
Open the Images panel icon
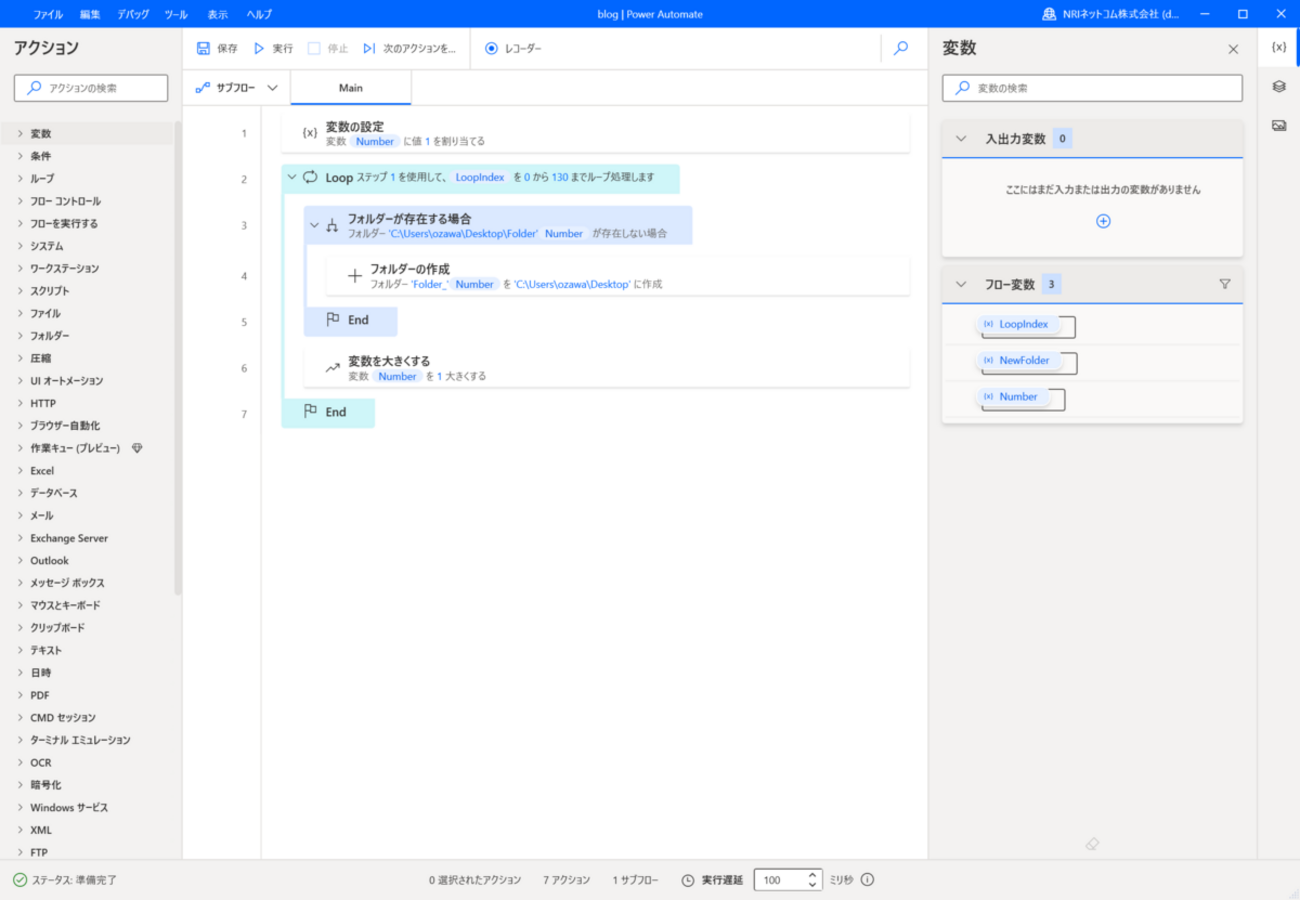pos(1278,125)
